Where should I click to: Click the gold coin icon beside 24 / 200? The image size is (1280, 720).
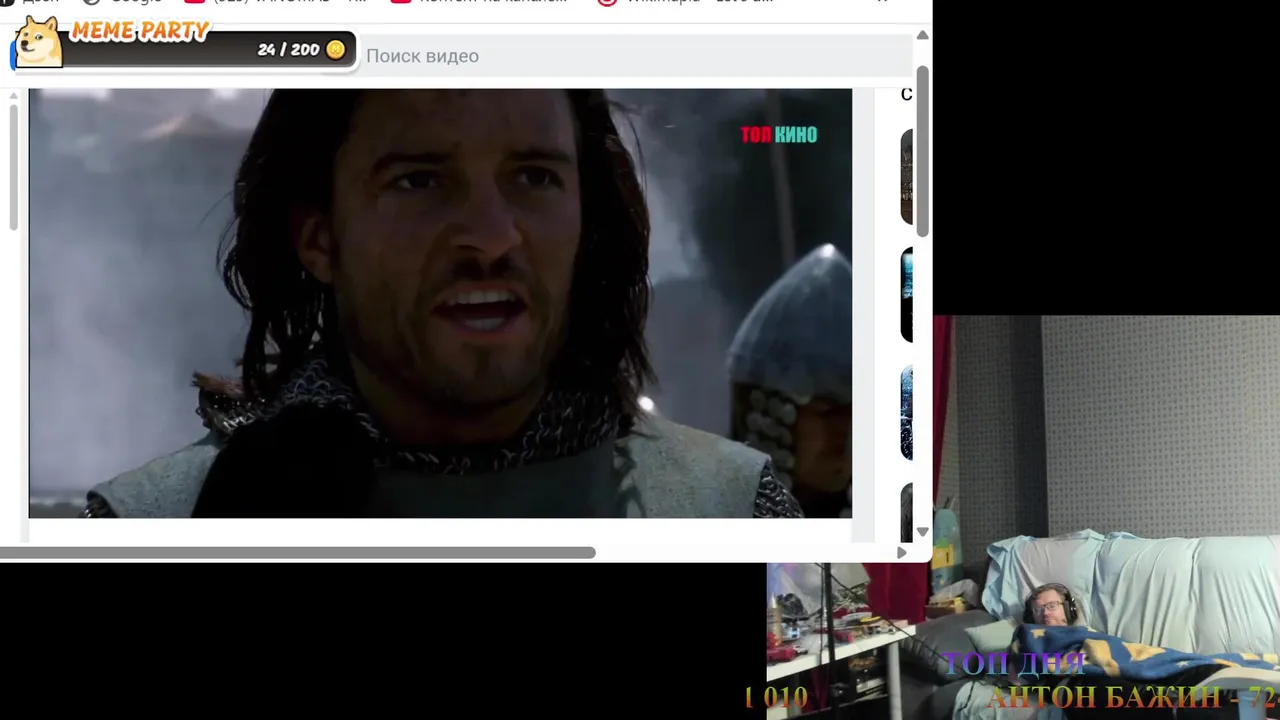click(335, 49)
